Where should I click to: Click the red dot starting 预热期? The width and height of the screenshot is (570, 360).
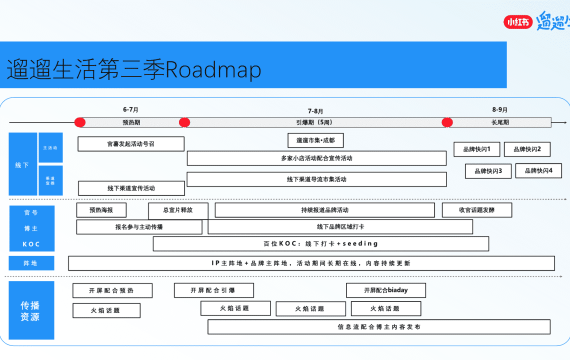pyautogui.click(x=80, y=123)
